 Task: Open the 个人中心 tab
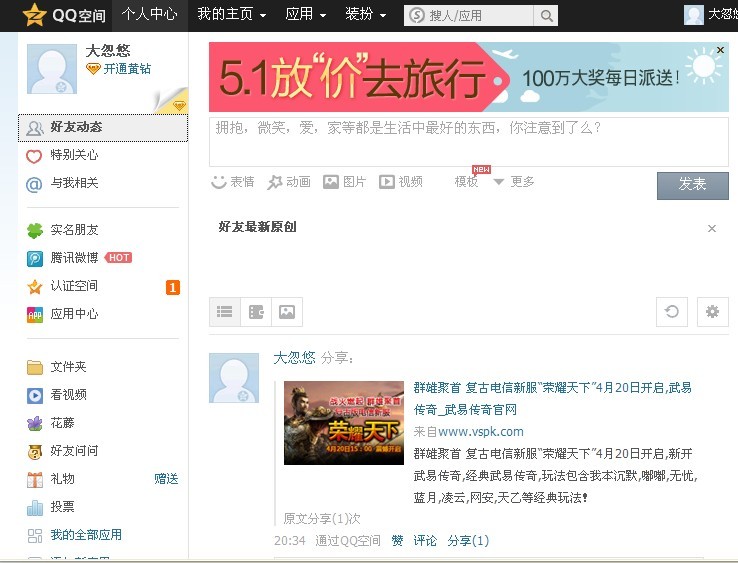click(150, 15)
